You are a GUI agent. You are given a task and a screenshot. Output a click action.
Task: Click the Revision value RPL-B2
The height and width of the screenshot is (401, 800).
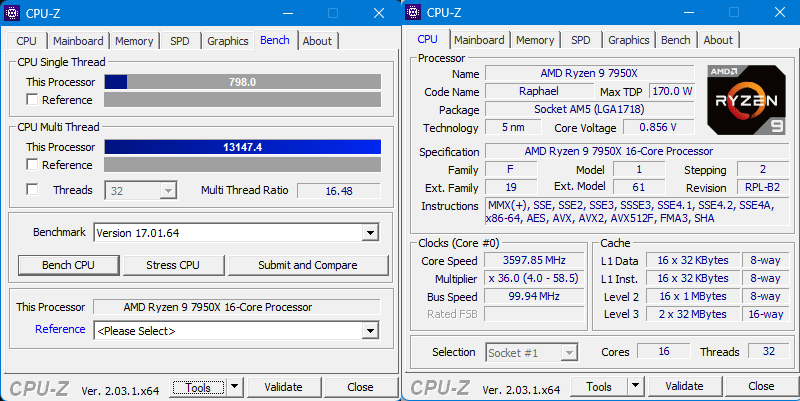(x=762, y=187)
